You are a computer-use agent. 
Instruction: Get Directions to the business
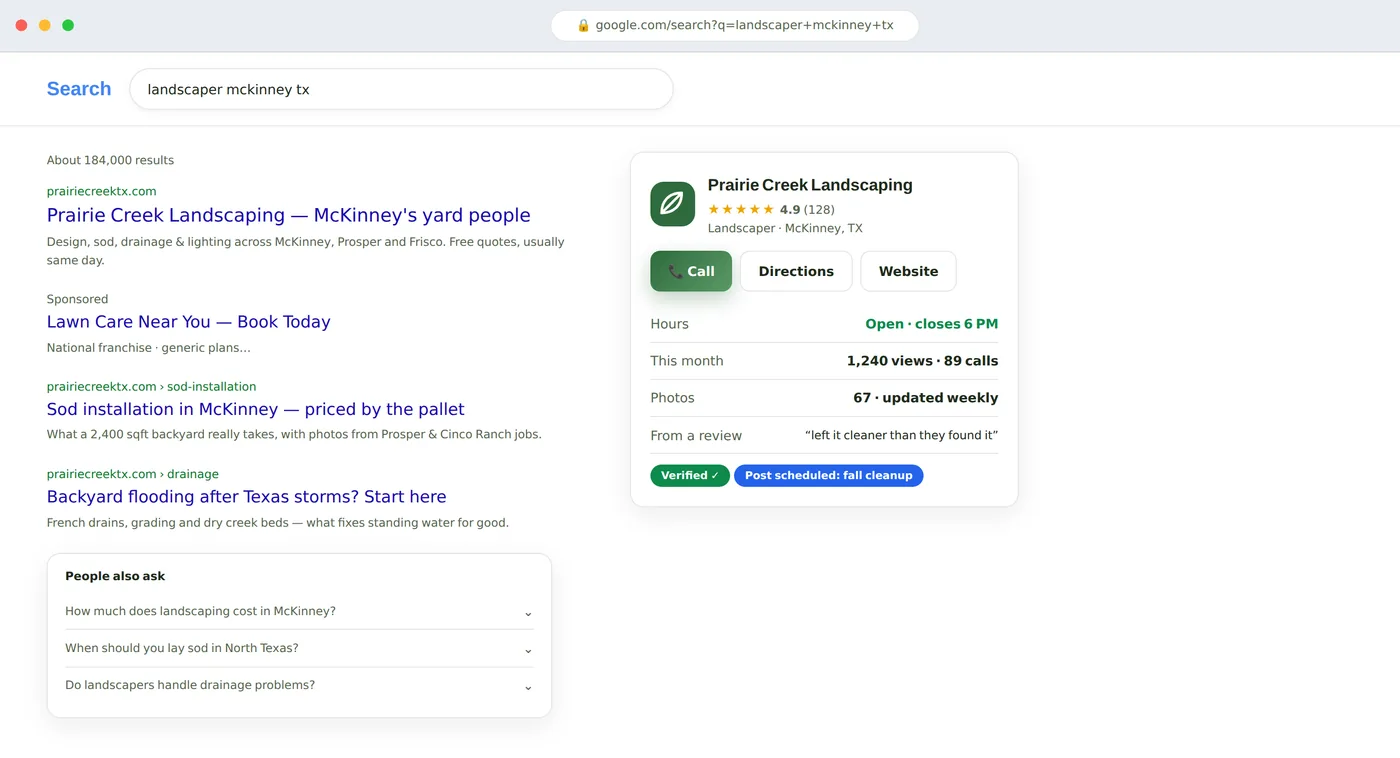[x=796, y=271]
